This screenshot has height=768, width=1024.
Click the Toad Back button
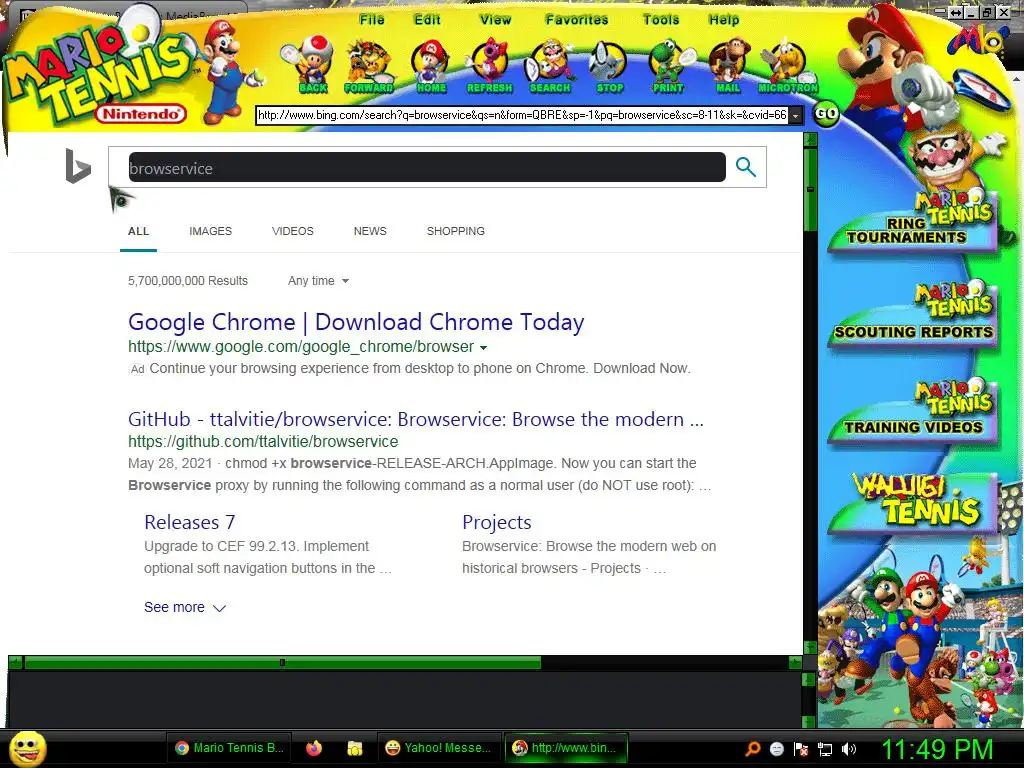(310, 65)
